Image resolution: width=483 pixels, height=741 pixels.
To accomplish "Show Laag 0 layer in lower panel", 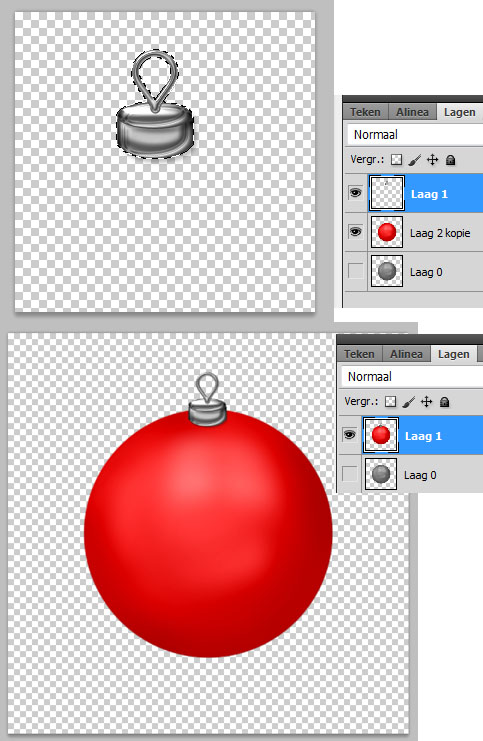I will coord(349,474).
